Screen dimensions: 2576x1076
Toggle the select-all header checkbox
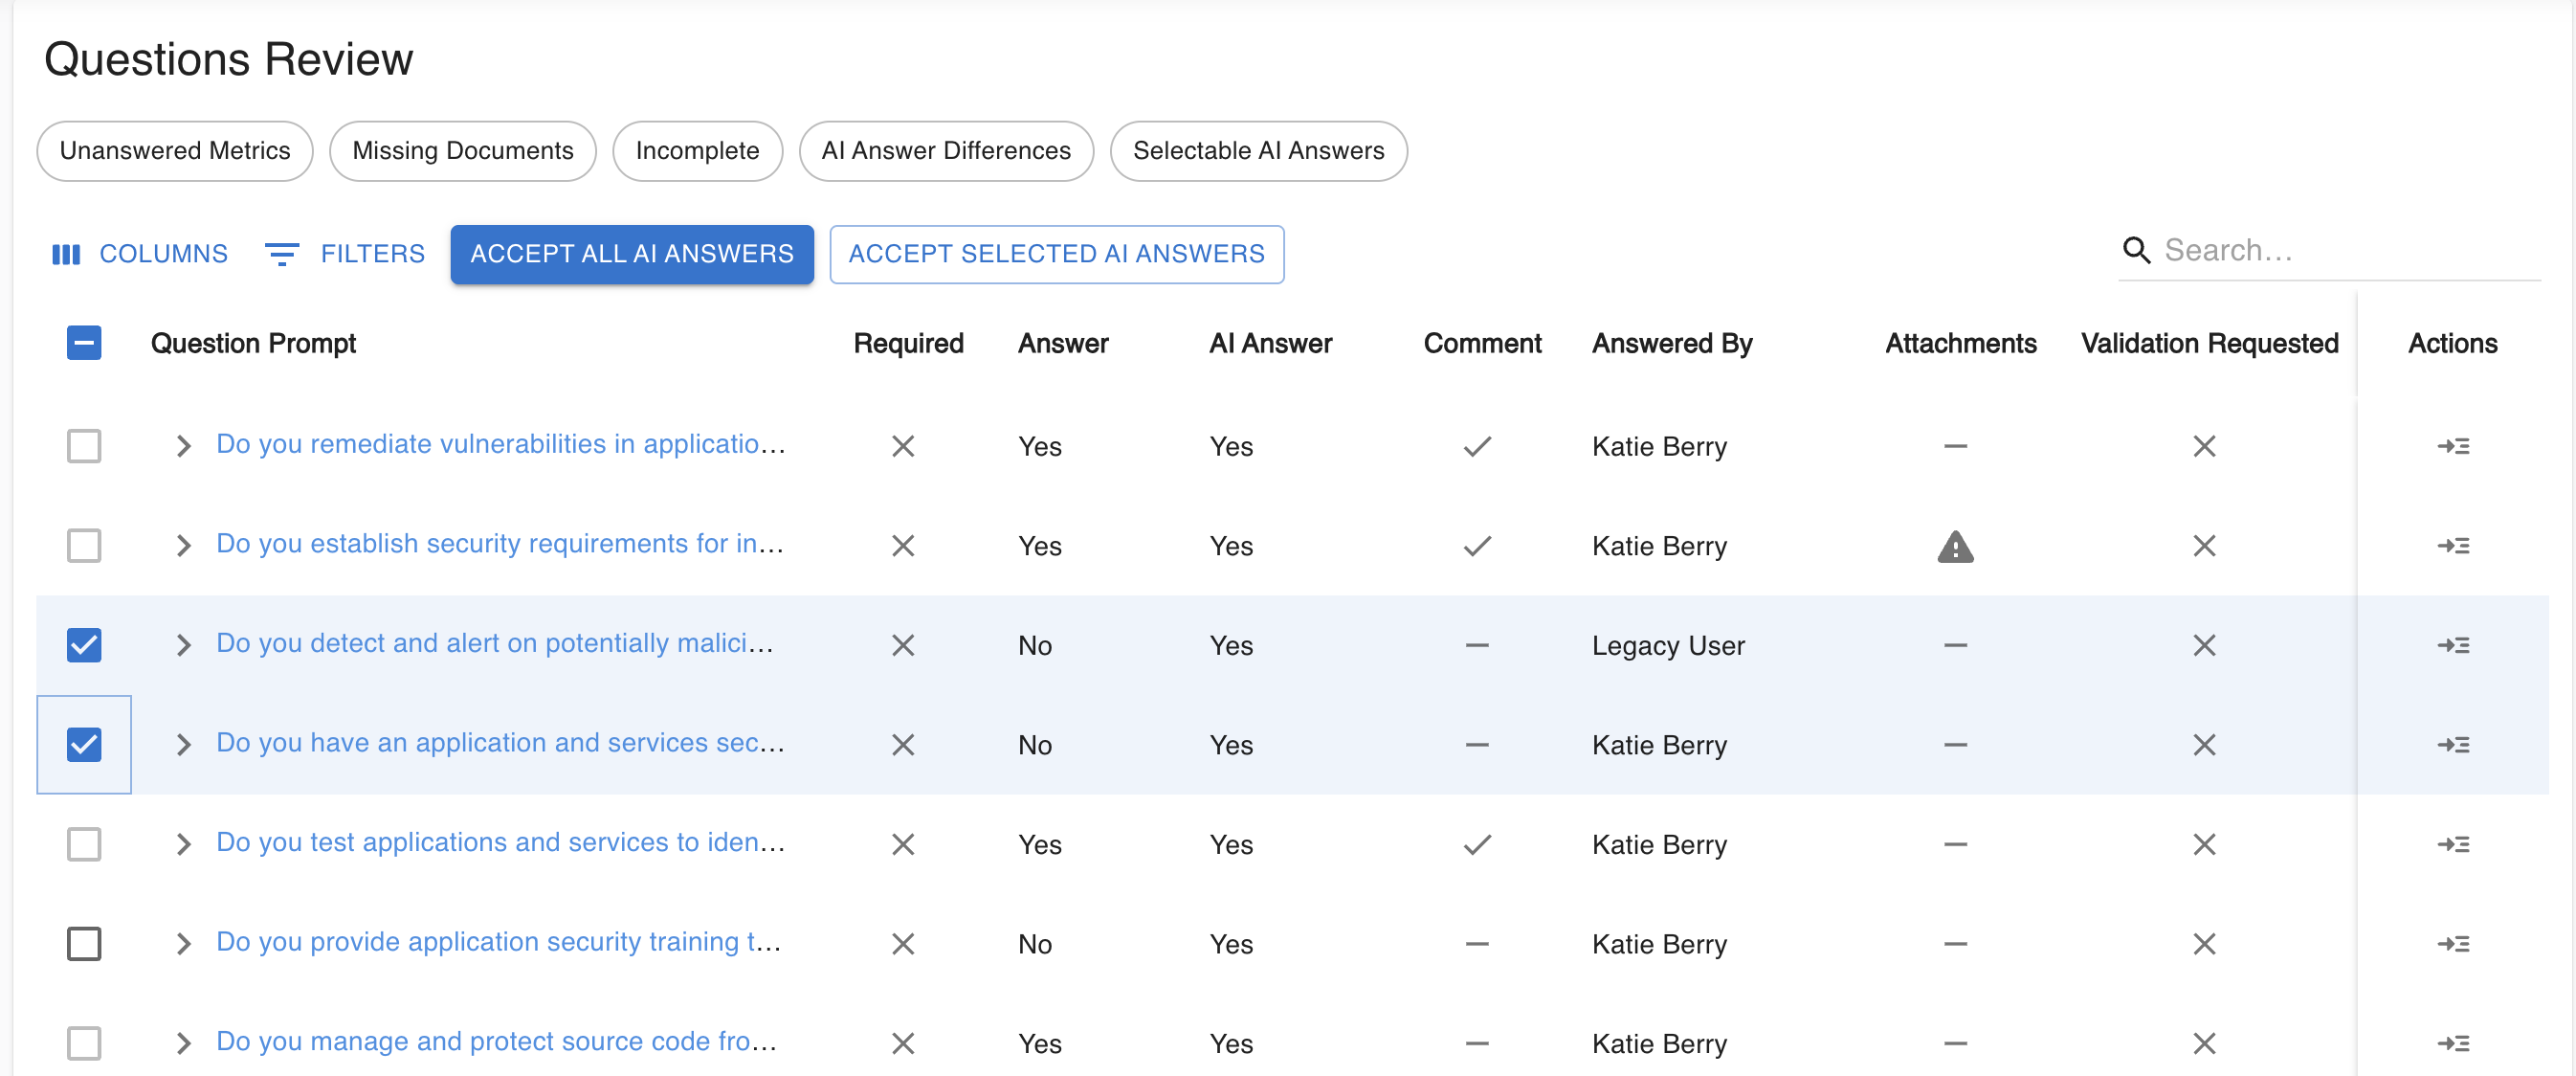pos(84,343)
